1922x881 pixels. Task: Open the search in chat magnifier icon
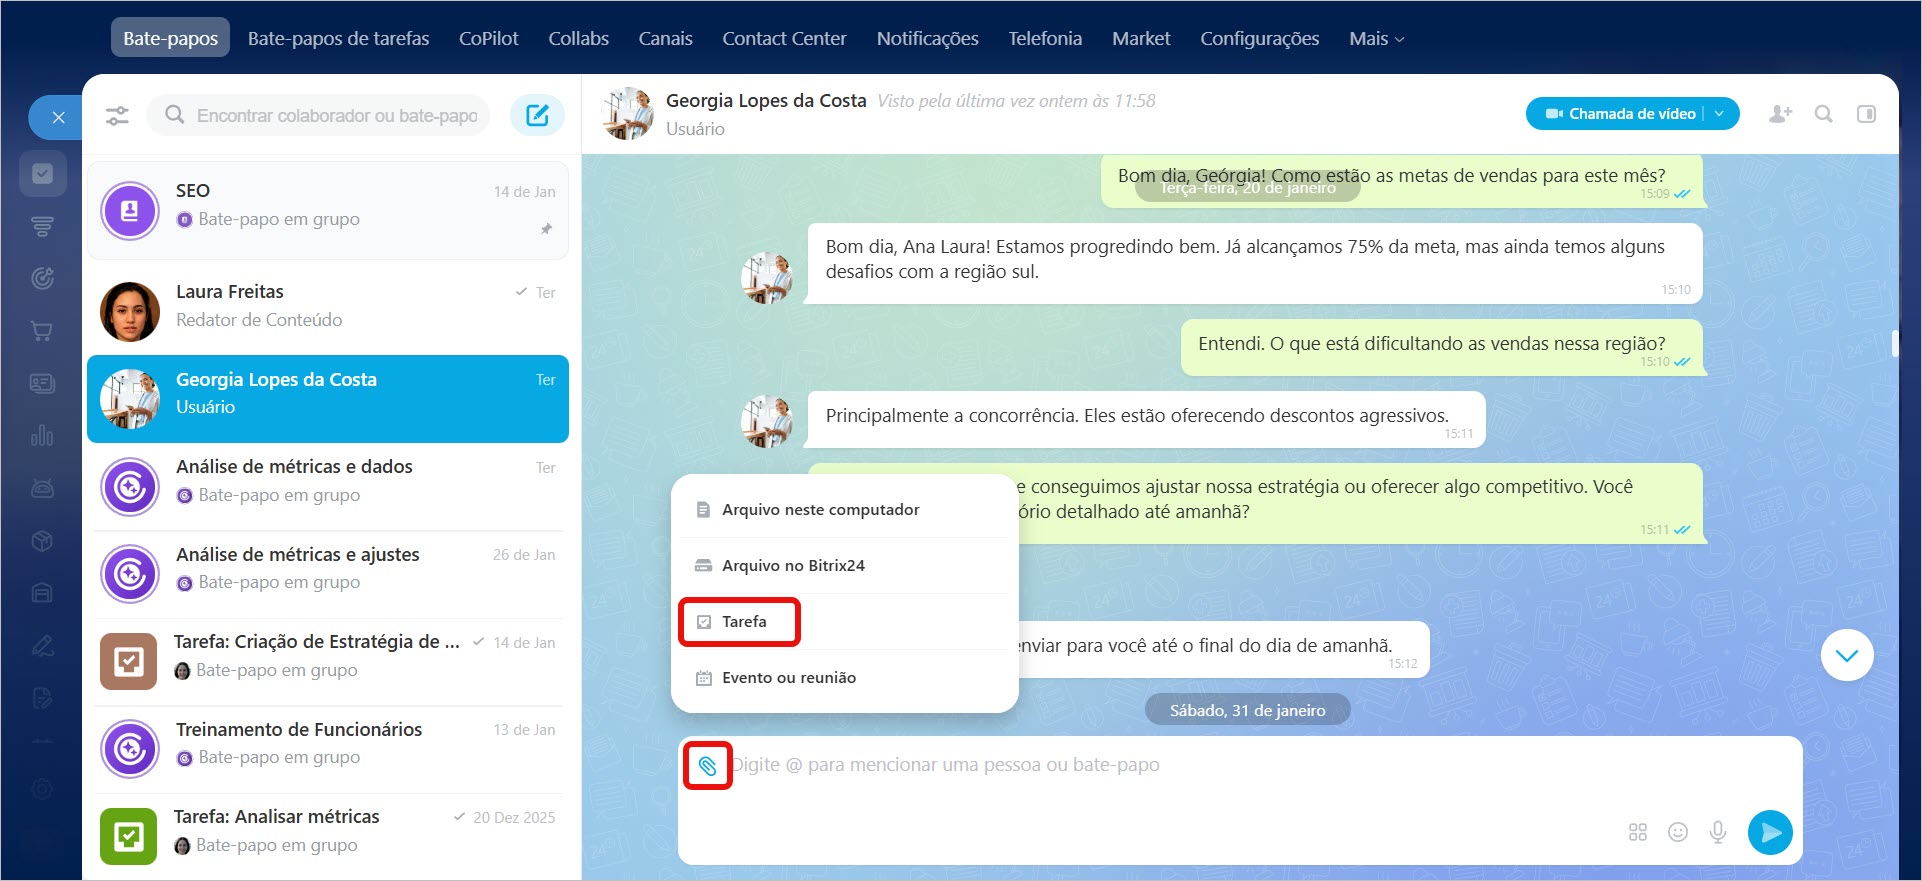coord(1823,114)
